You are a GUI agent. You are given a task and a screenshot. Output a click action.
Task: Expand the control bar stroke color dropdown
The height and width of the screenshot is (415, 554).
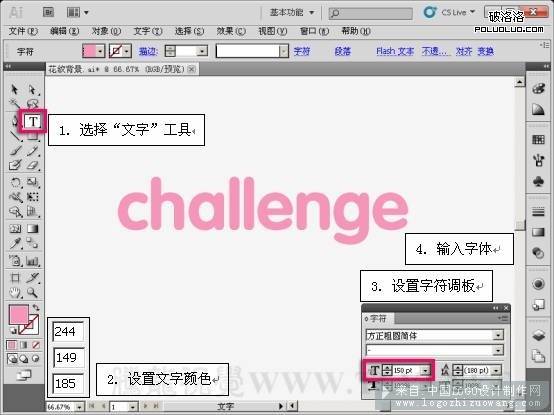pos(127,52)
